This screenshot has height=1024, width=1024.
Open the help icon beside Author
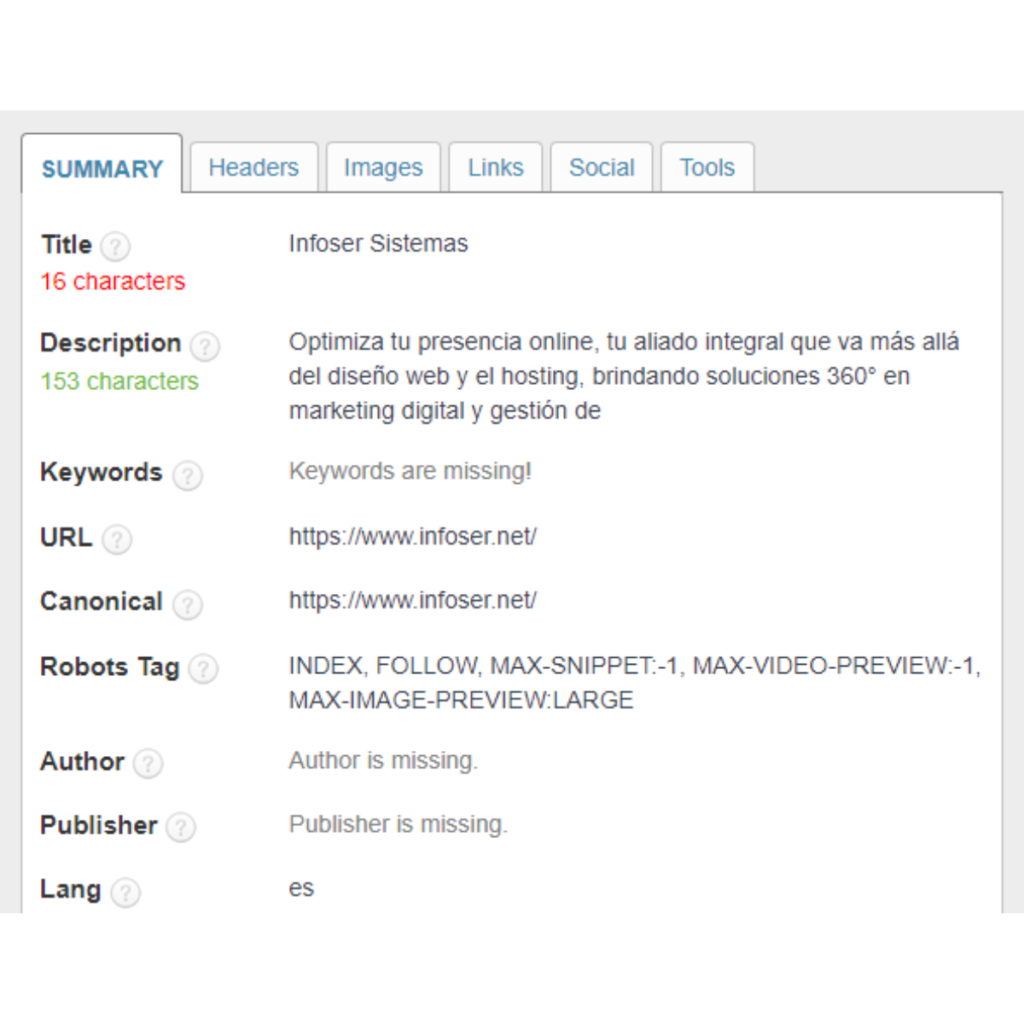[148, 763]
